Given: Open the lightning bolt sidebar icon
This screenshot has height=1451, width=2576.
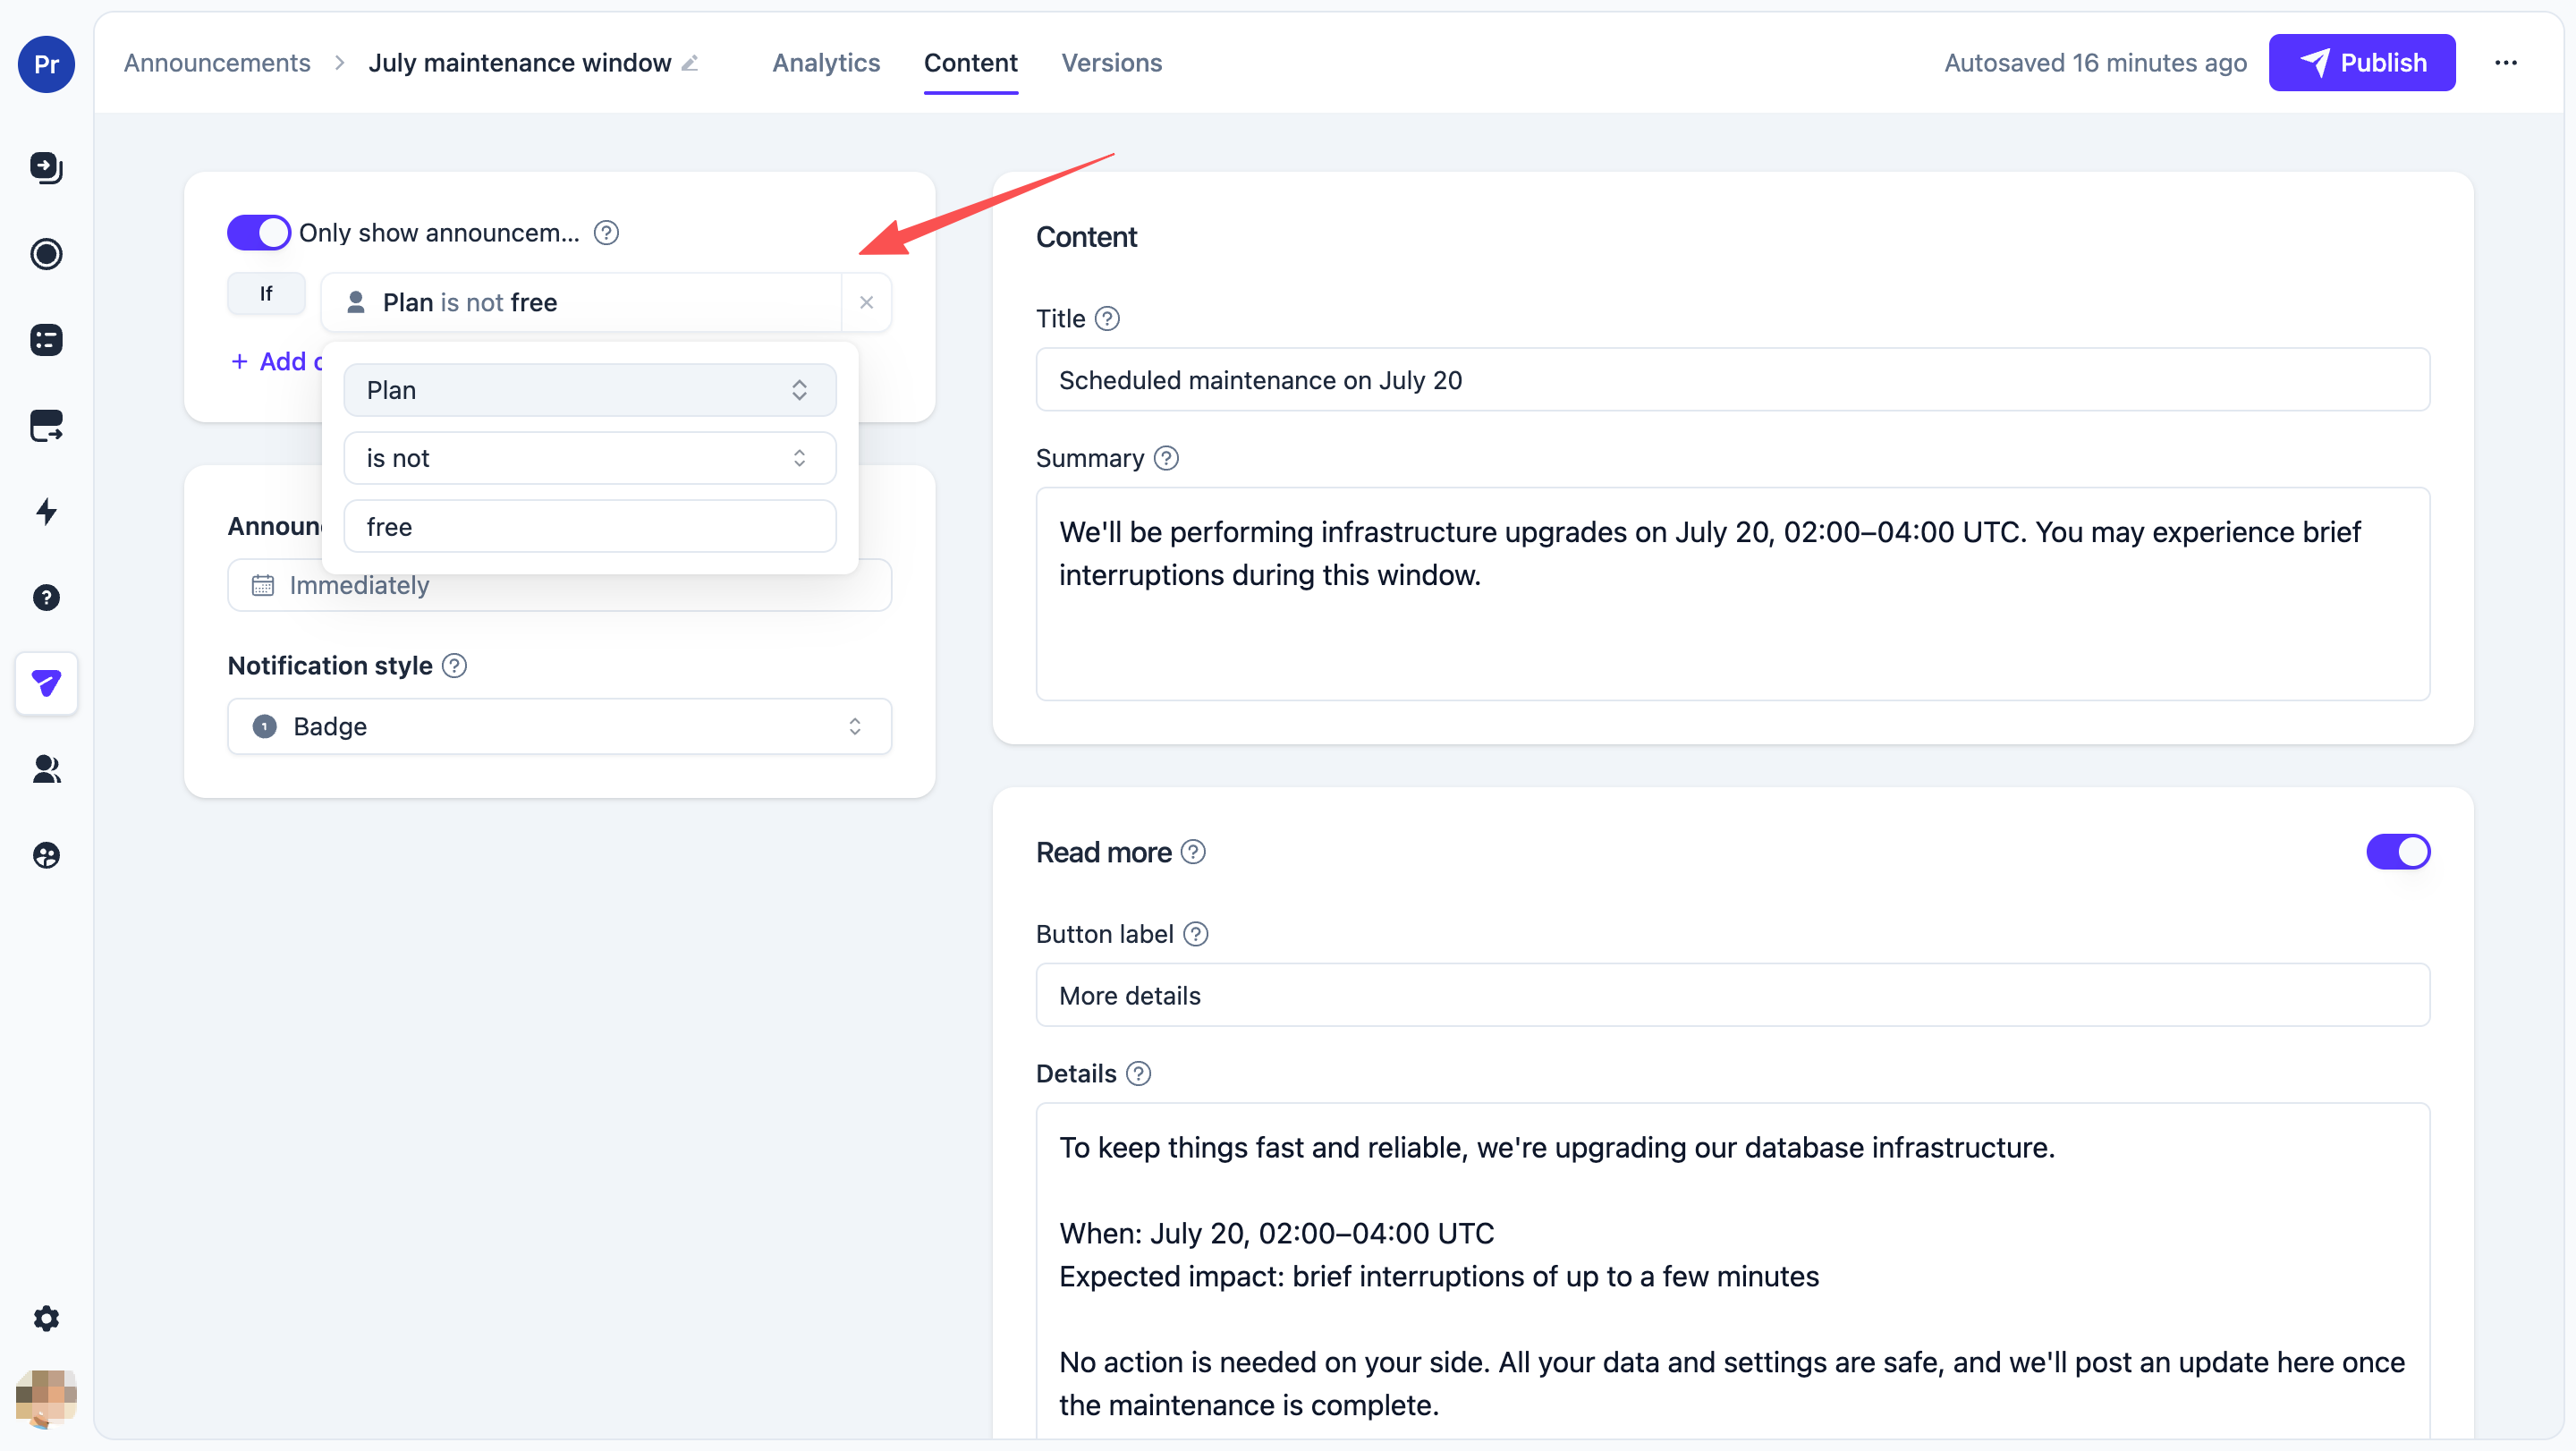Looking at the screenshot, I should tap(46, 511).
